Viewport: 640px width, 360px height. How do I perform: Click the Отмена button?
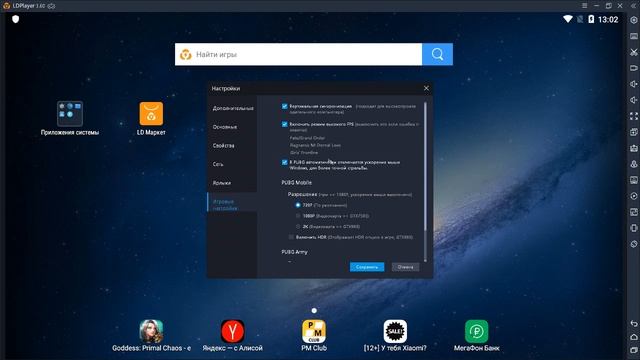pos(405,267)
